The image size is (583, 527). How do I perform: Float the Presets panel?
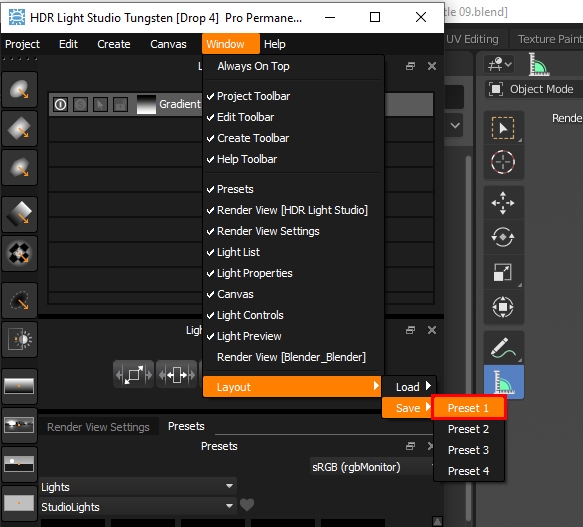[410, 446]
